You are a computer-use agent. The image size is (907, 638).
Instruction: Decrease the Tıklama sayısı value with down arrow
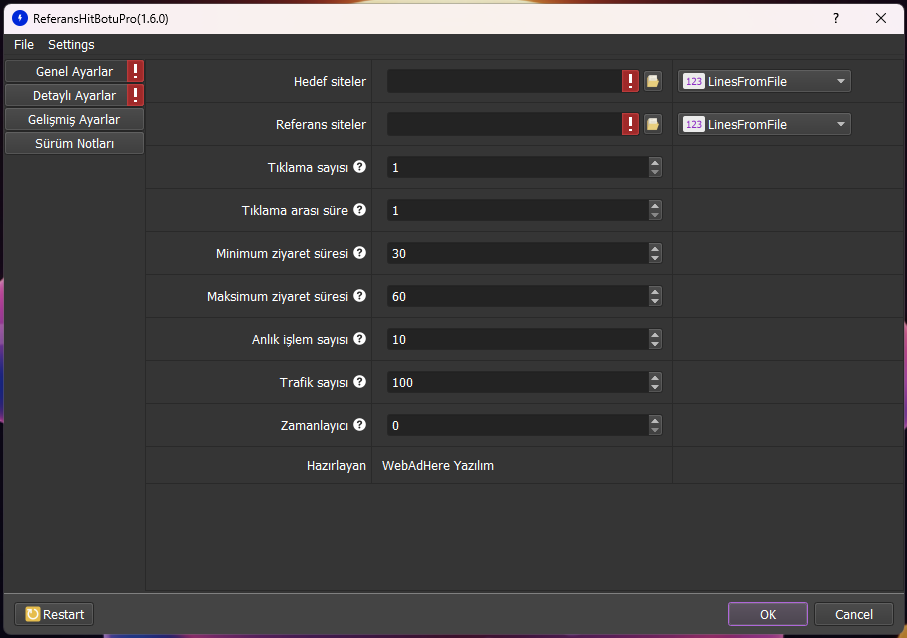tap(655, 172)
